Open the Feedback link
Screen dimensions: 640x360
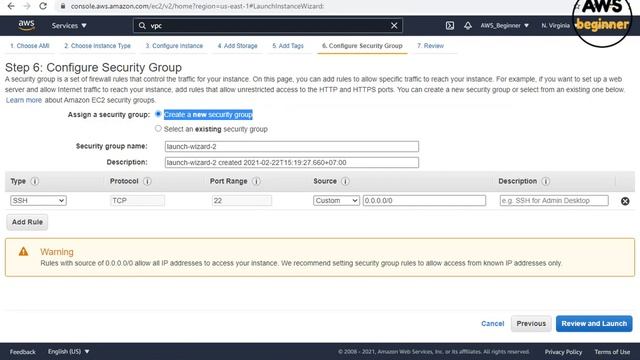pos(22,352)
